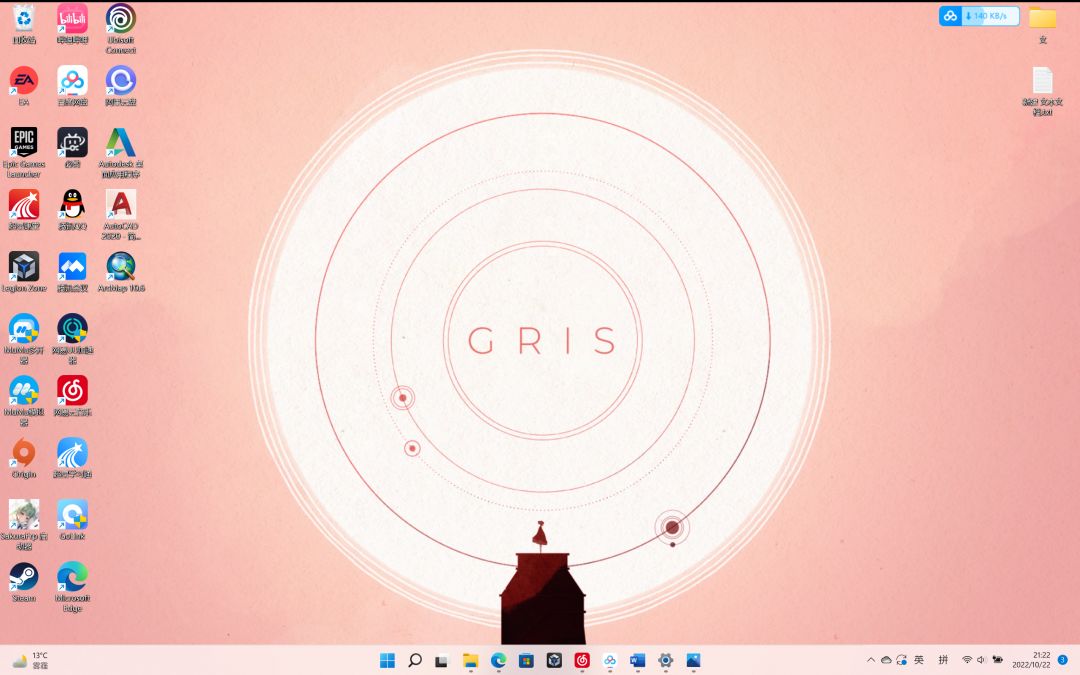Open File Explorer from the taskbar

470,661
